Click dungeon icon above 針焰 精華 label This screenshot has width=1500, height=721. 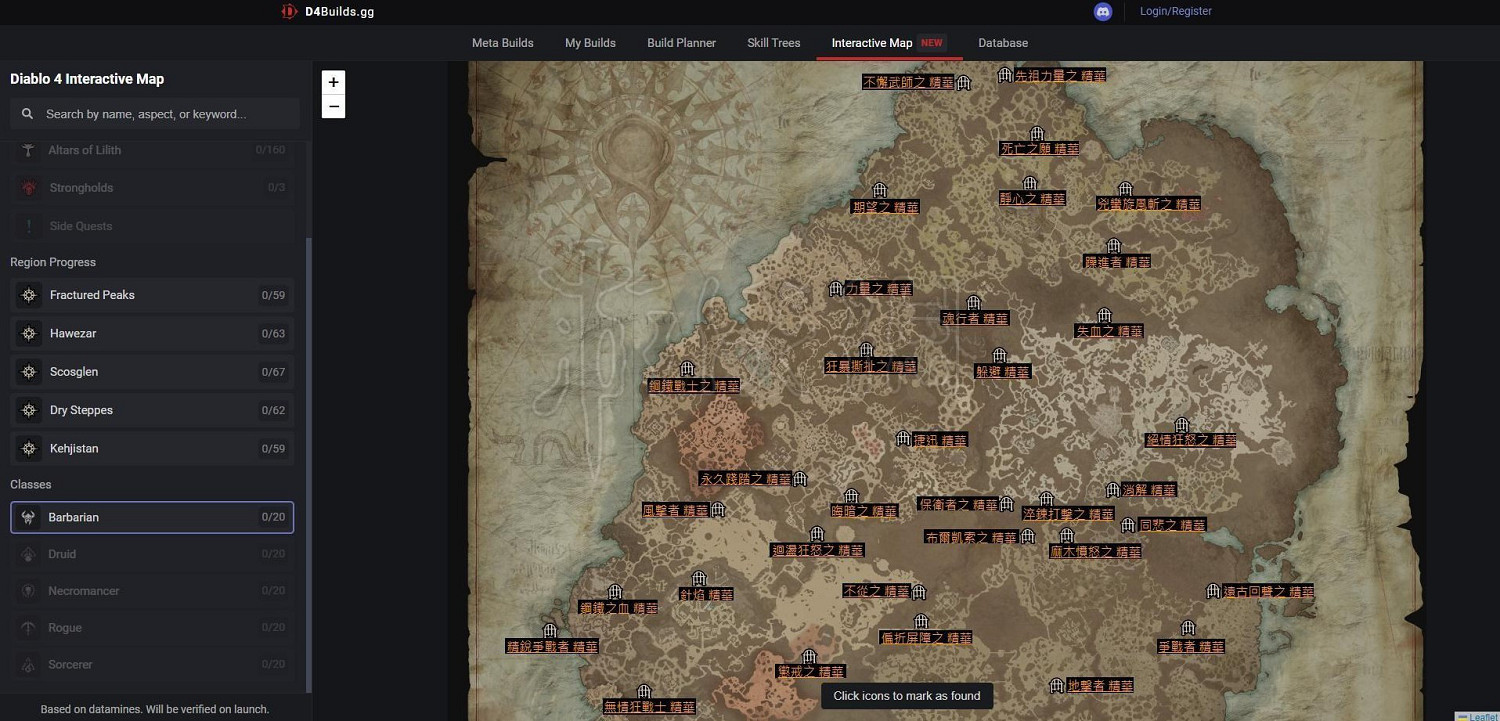click(x=699, y=579)
